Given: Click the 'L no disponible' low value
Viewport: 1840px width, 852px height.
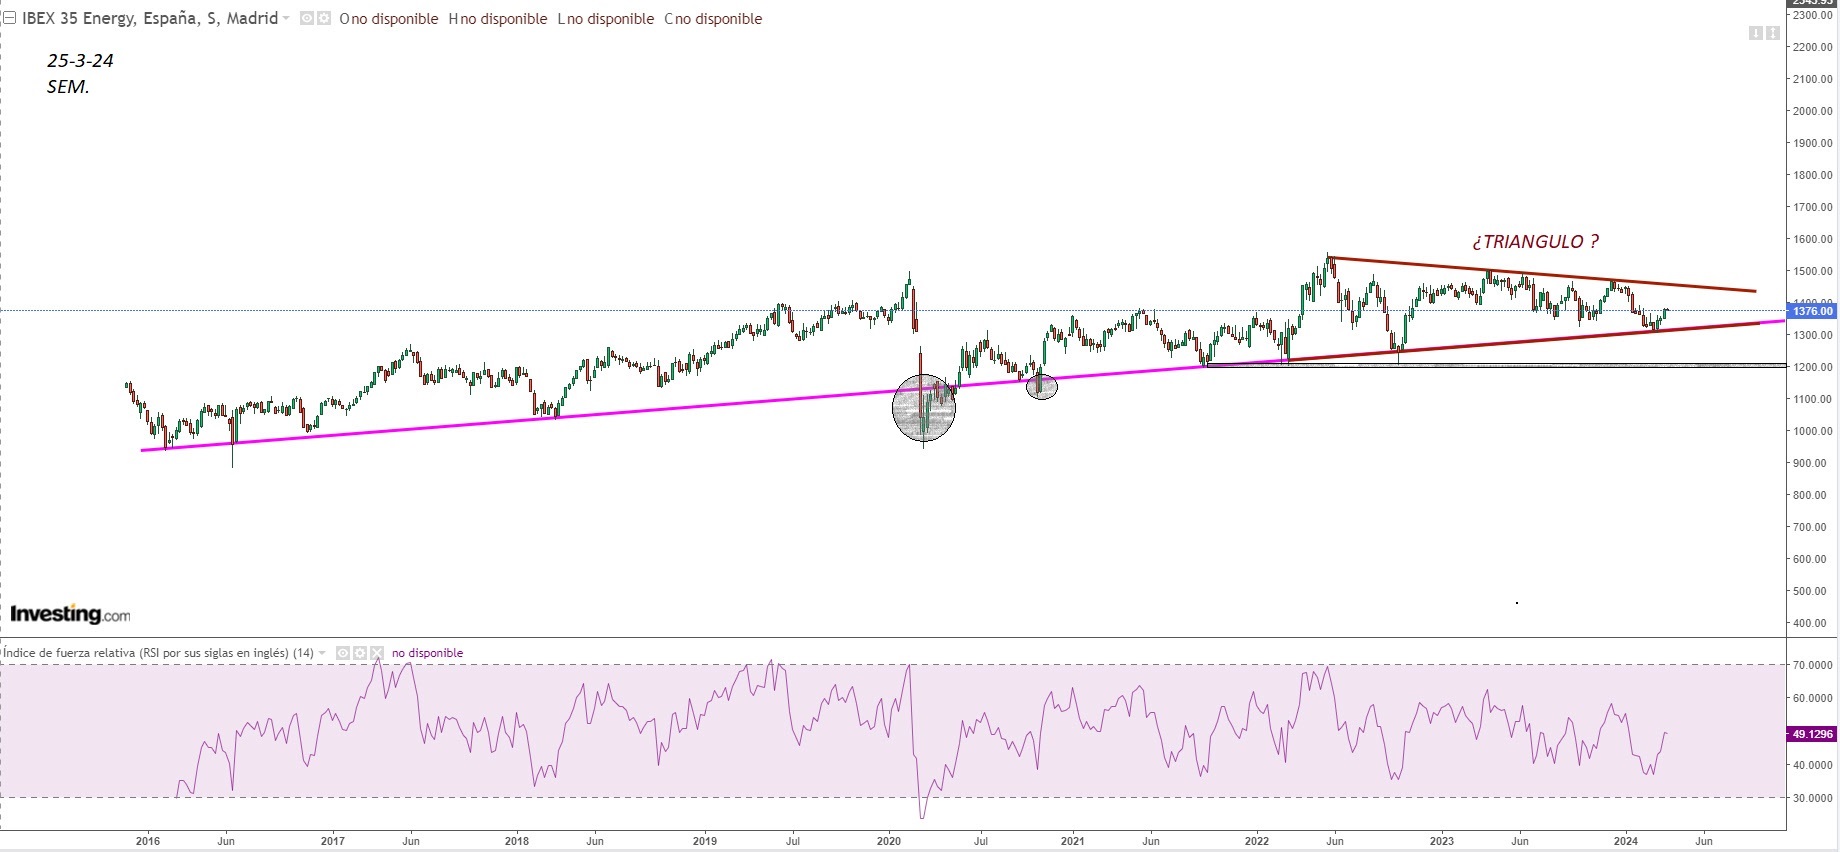Looking at the screenshot, I should point(606,19).
